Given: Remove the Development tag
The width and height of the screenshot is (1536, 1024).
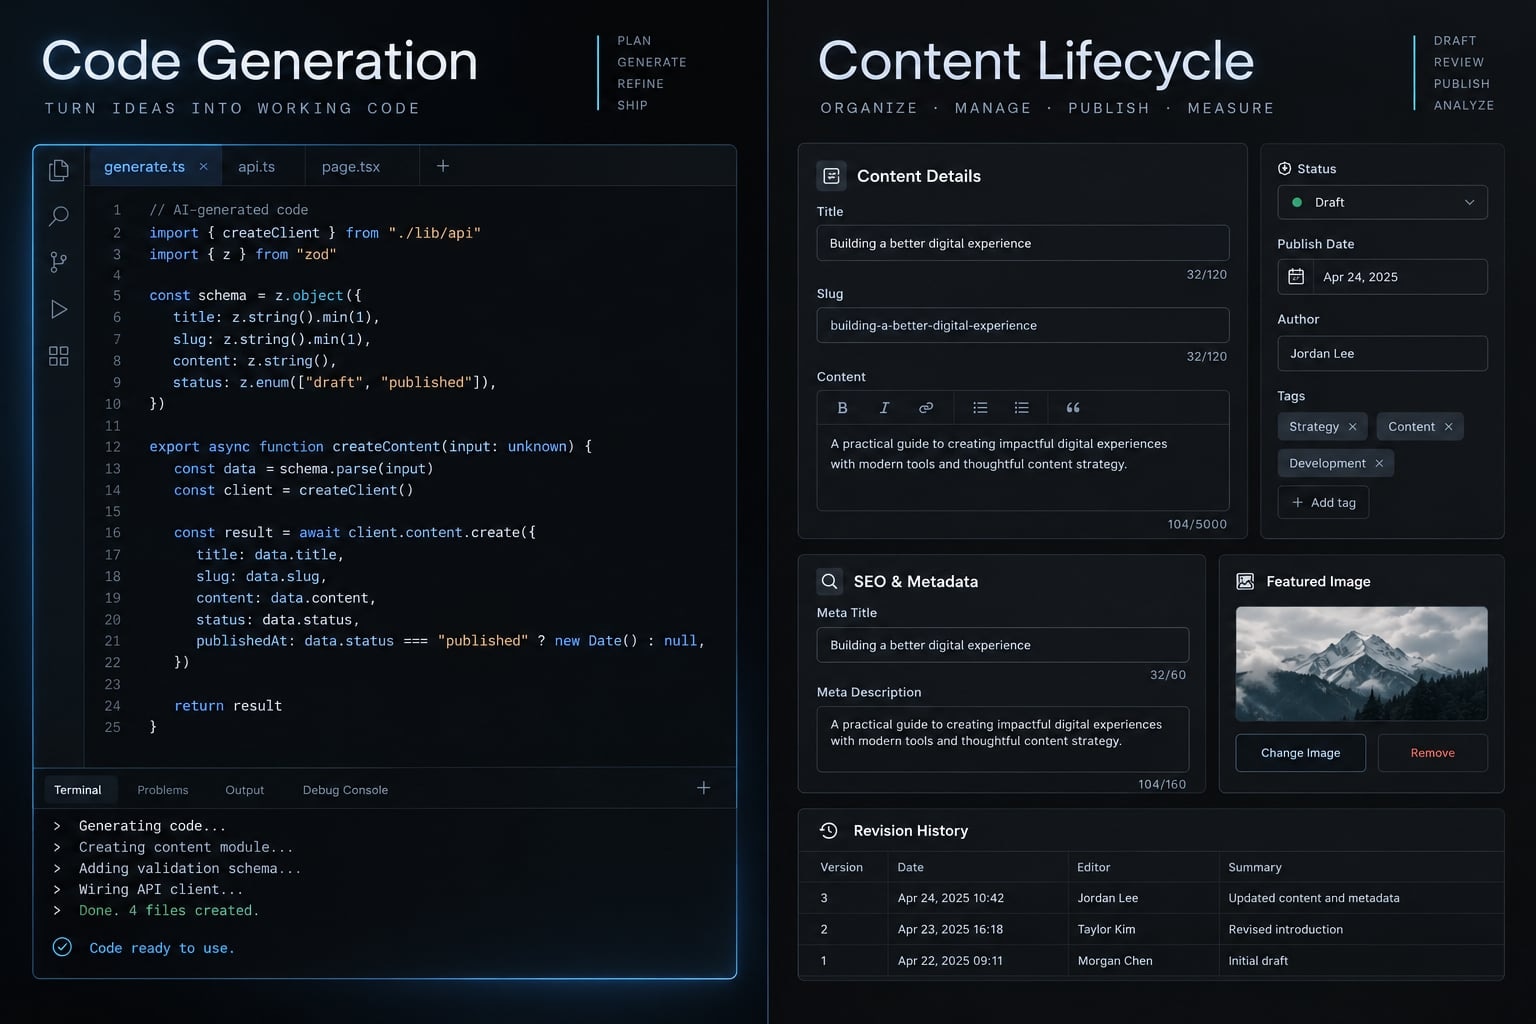Looking at the screenshot, I should (1379, 464).
